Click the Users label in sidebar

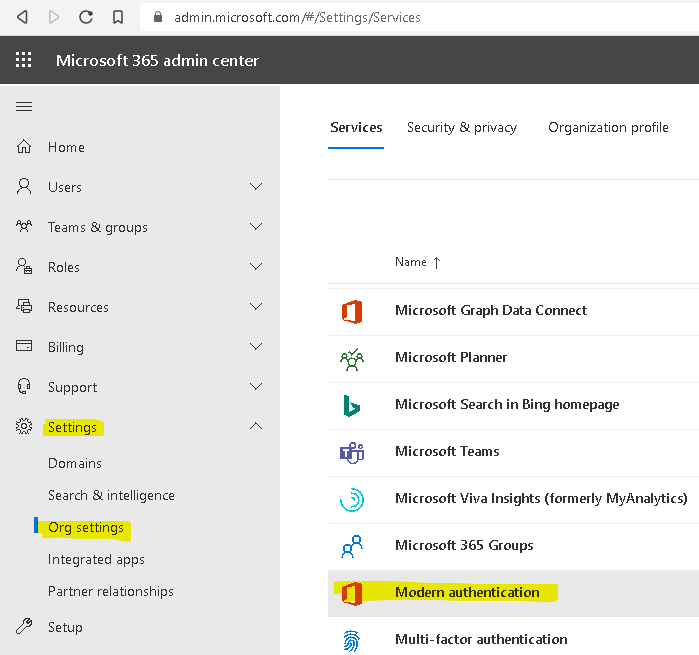click(65, 187)
